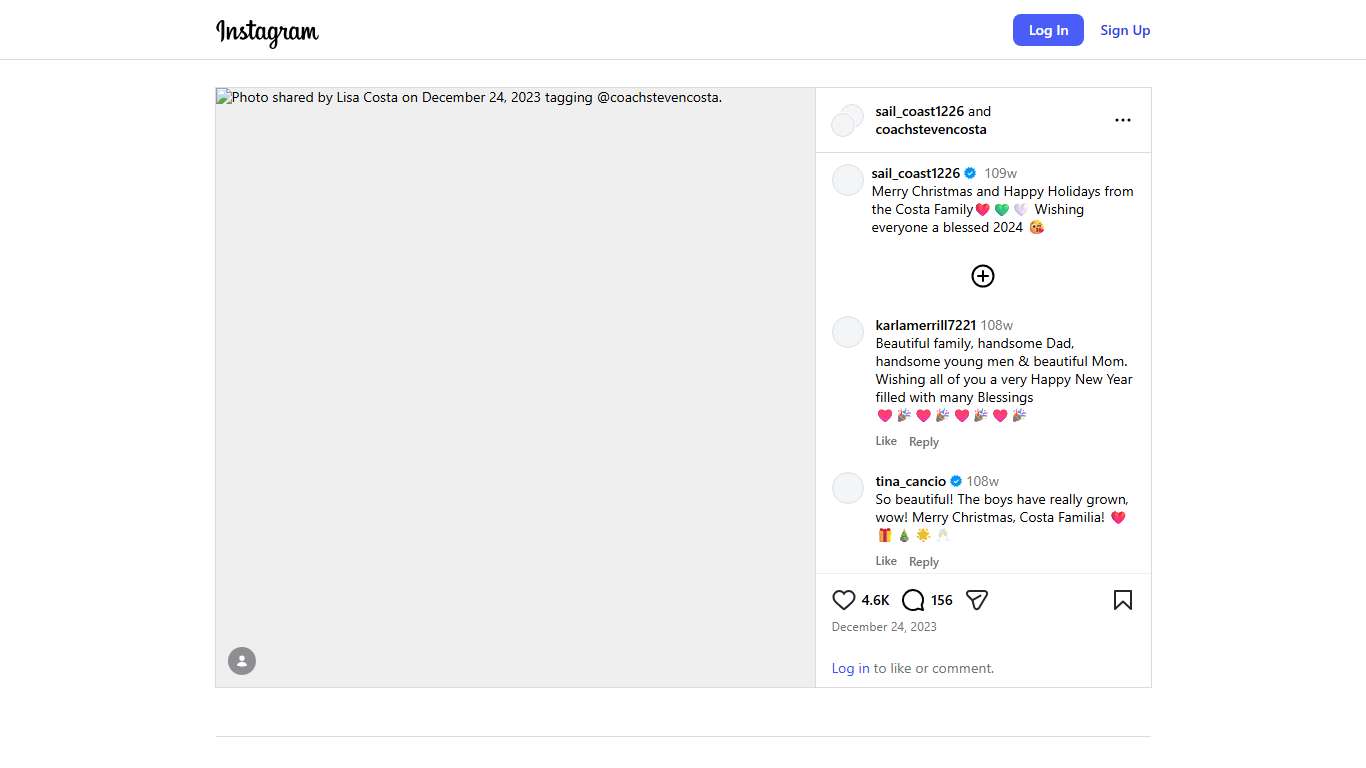This screenshot has height=768, width=1366.
Task: Reply to tina_cancio's comment
Action: (923, 562)
